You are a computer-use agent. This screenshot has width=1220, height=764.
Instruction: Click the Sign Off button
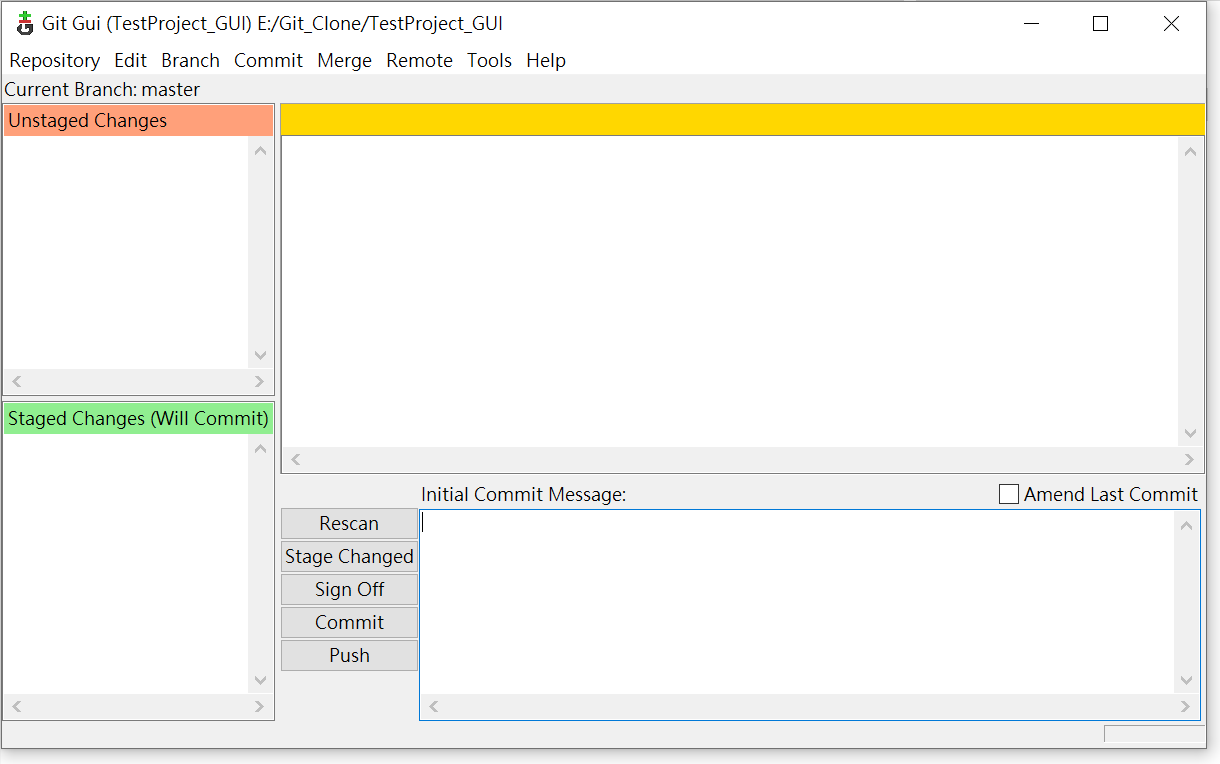[x=349, y=589]
